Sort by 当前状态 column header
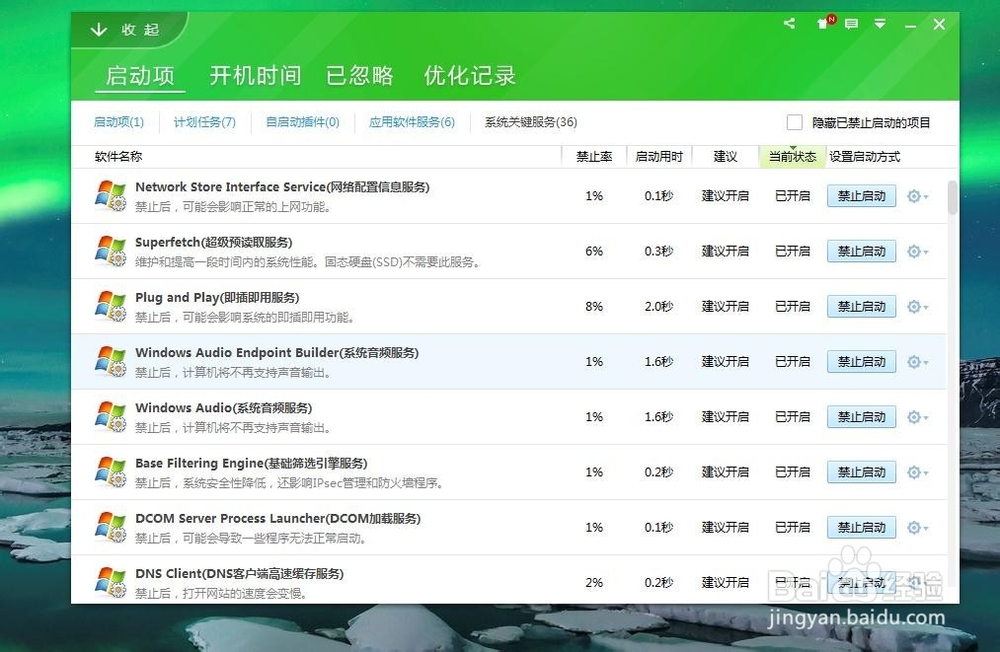1000x652 pixels. coord(792,157)
